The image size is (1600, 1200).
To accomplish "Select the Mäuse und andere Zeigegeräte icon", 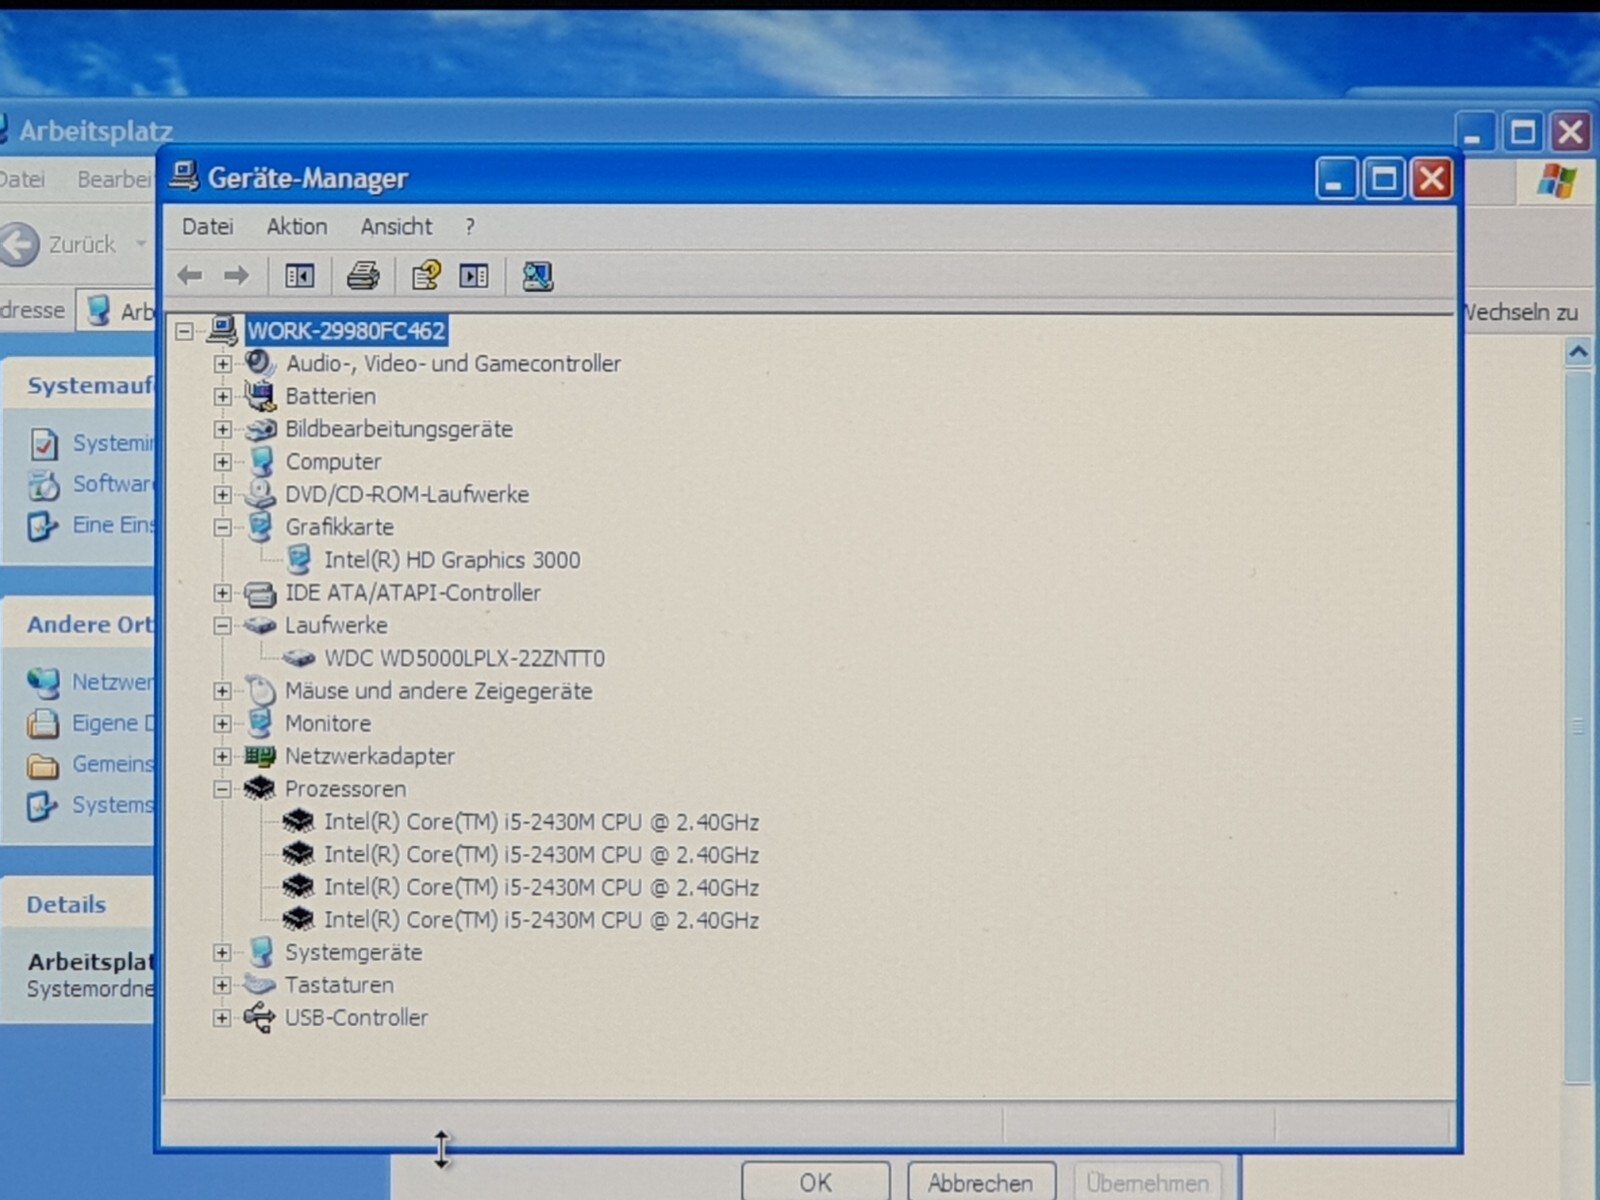I will pyautogui.click(x=260, y=690).
